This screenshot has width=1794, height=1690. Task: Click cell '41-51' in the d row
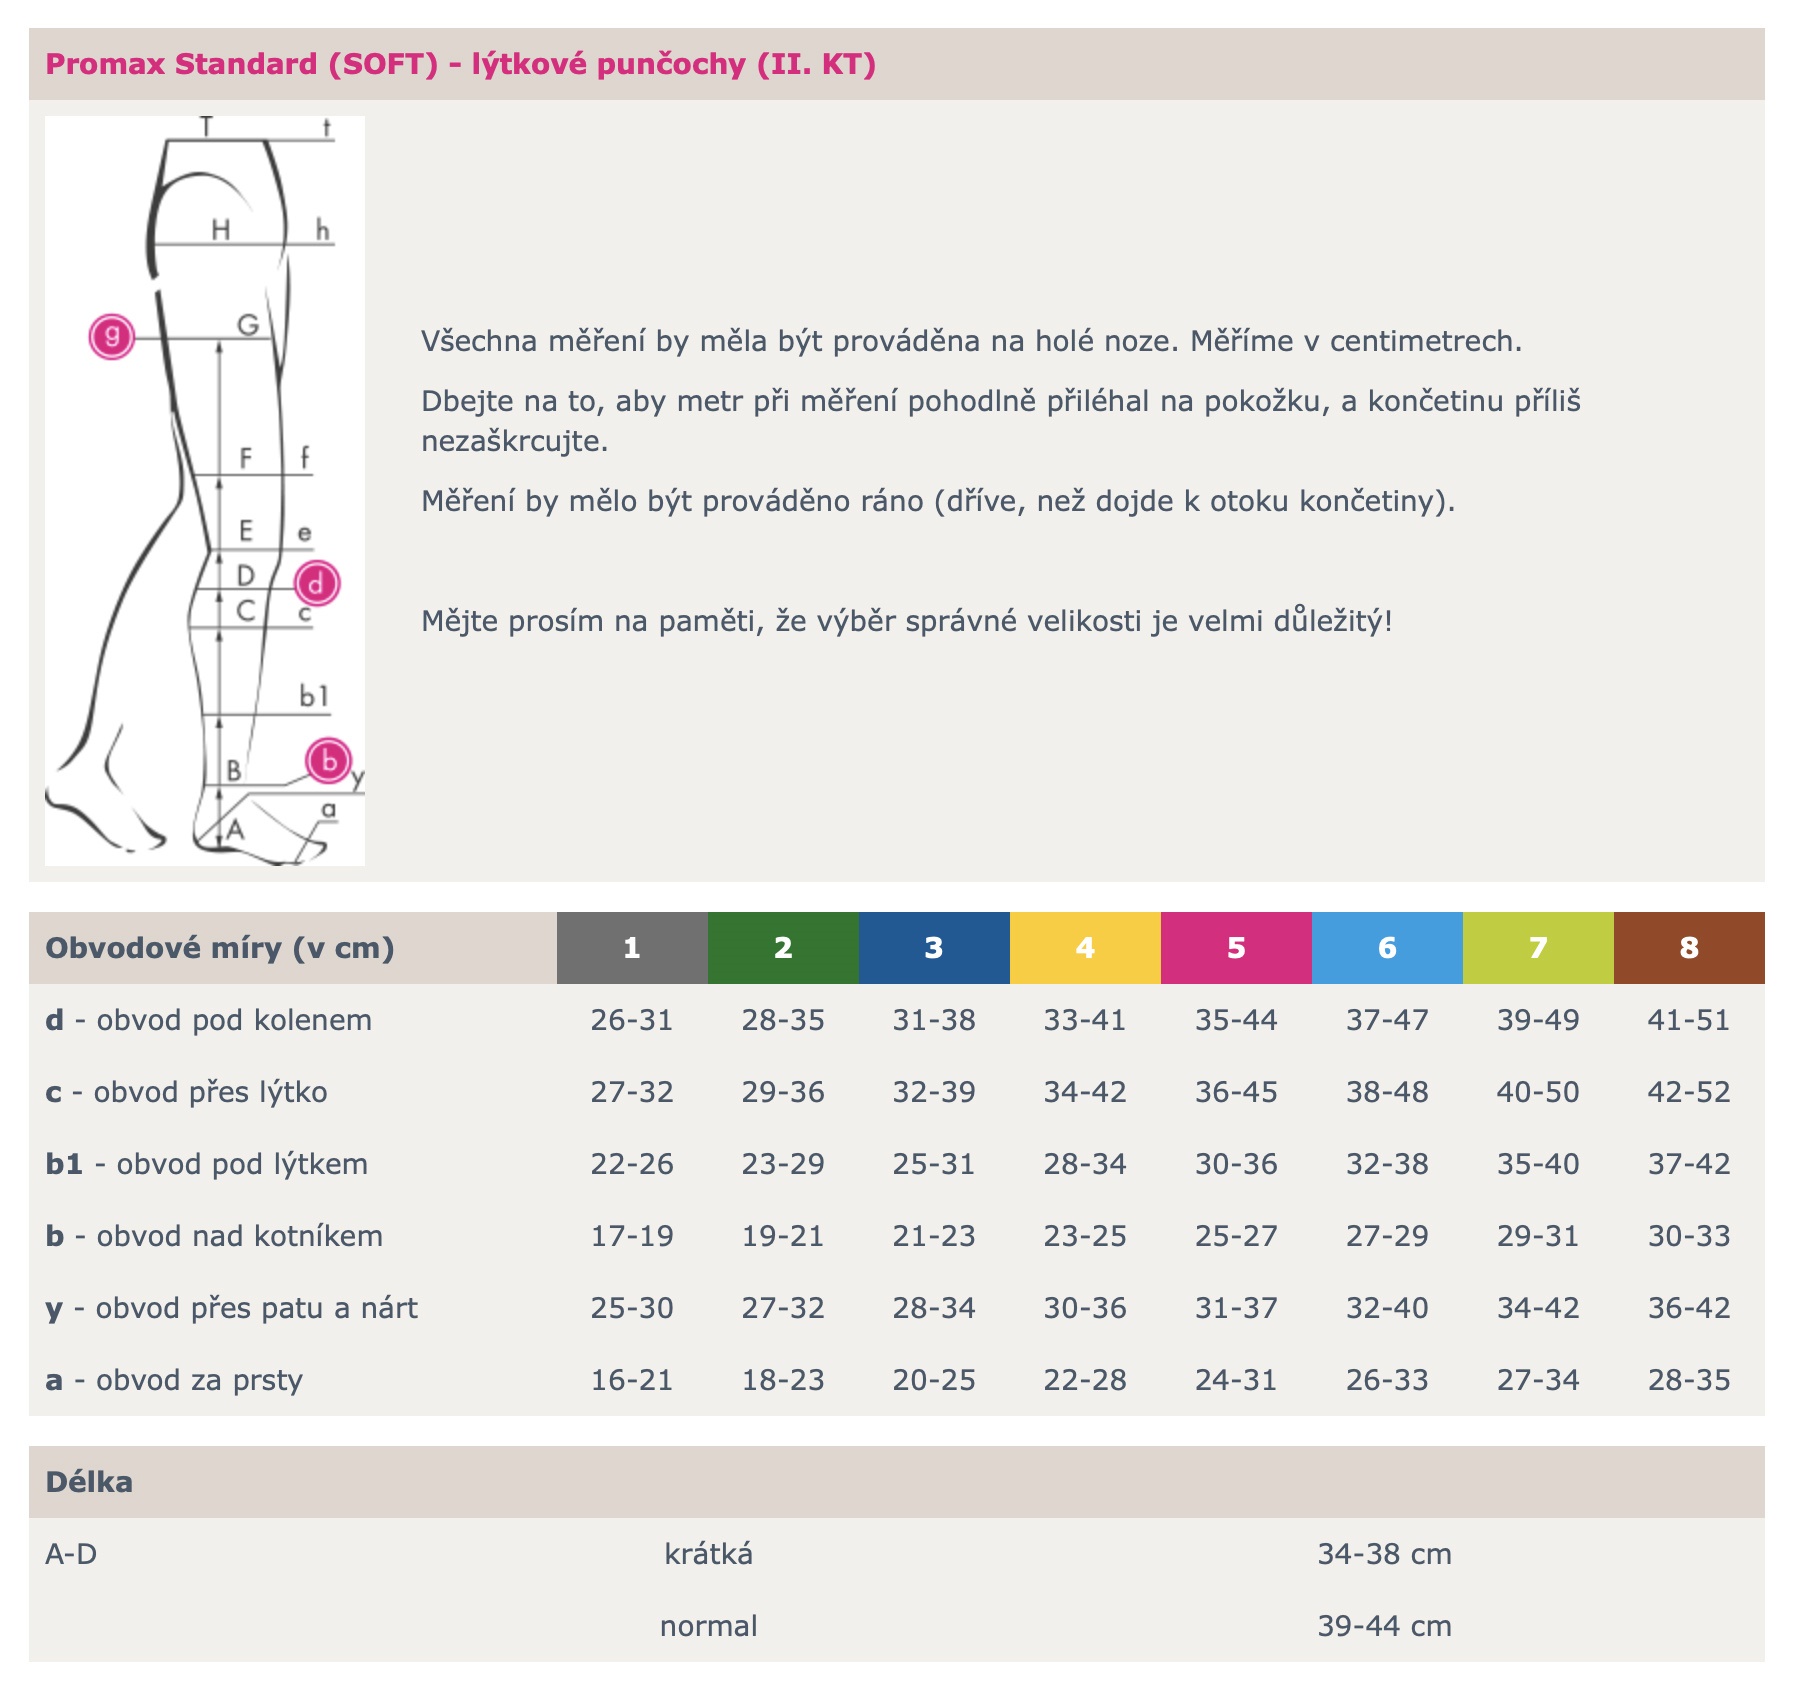[x=1689, y=1020]
